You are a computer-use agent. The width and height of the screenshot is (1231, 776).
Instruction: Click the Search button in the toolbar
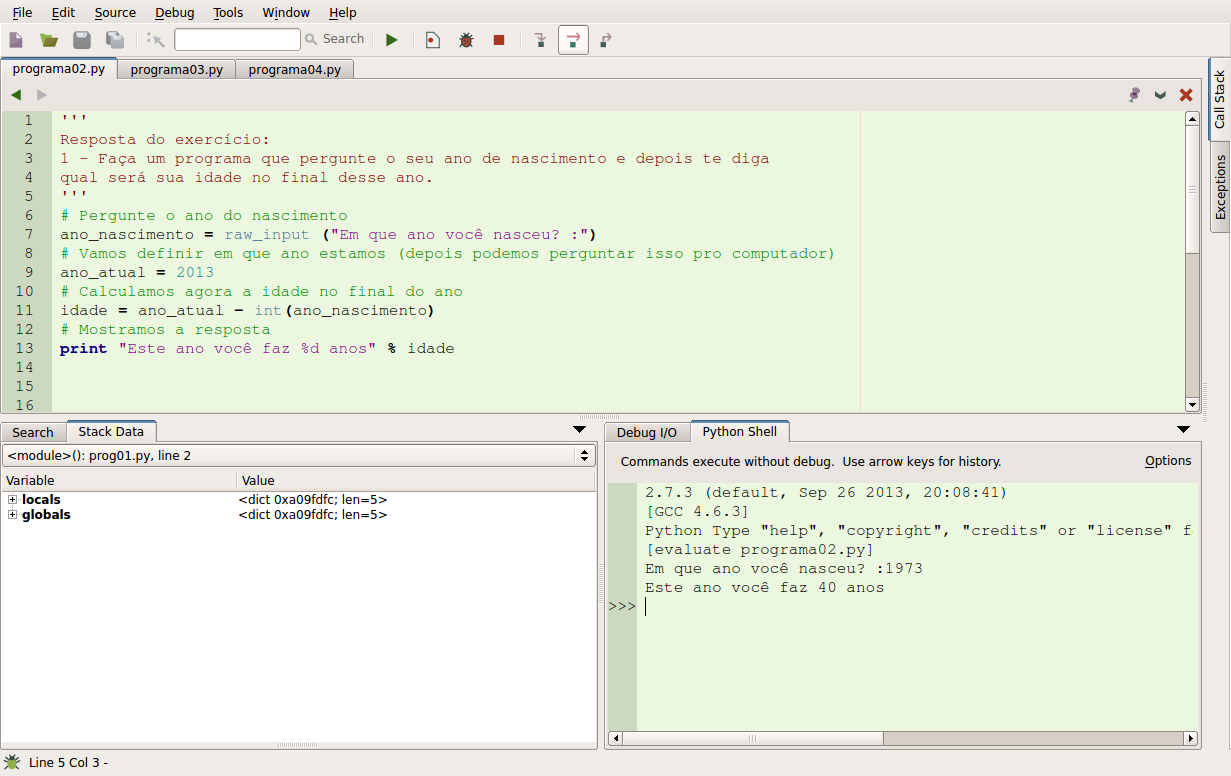[x=335, y=39]
